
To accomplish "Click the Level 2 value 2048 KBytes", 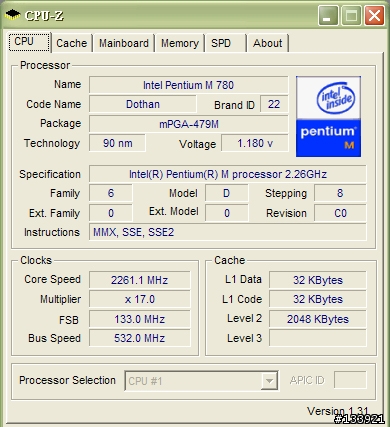I will click(x=318, y=319).
